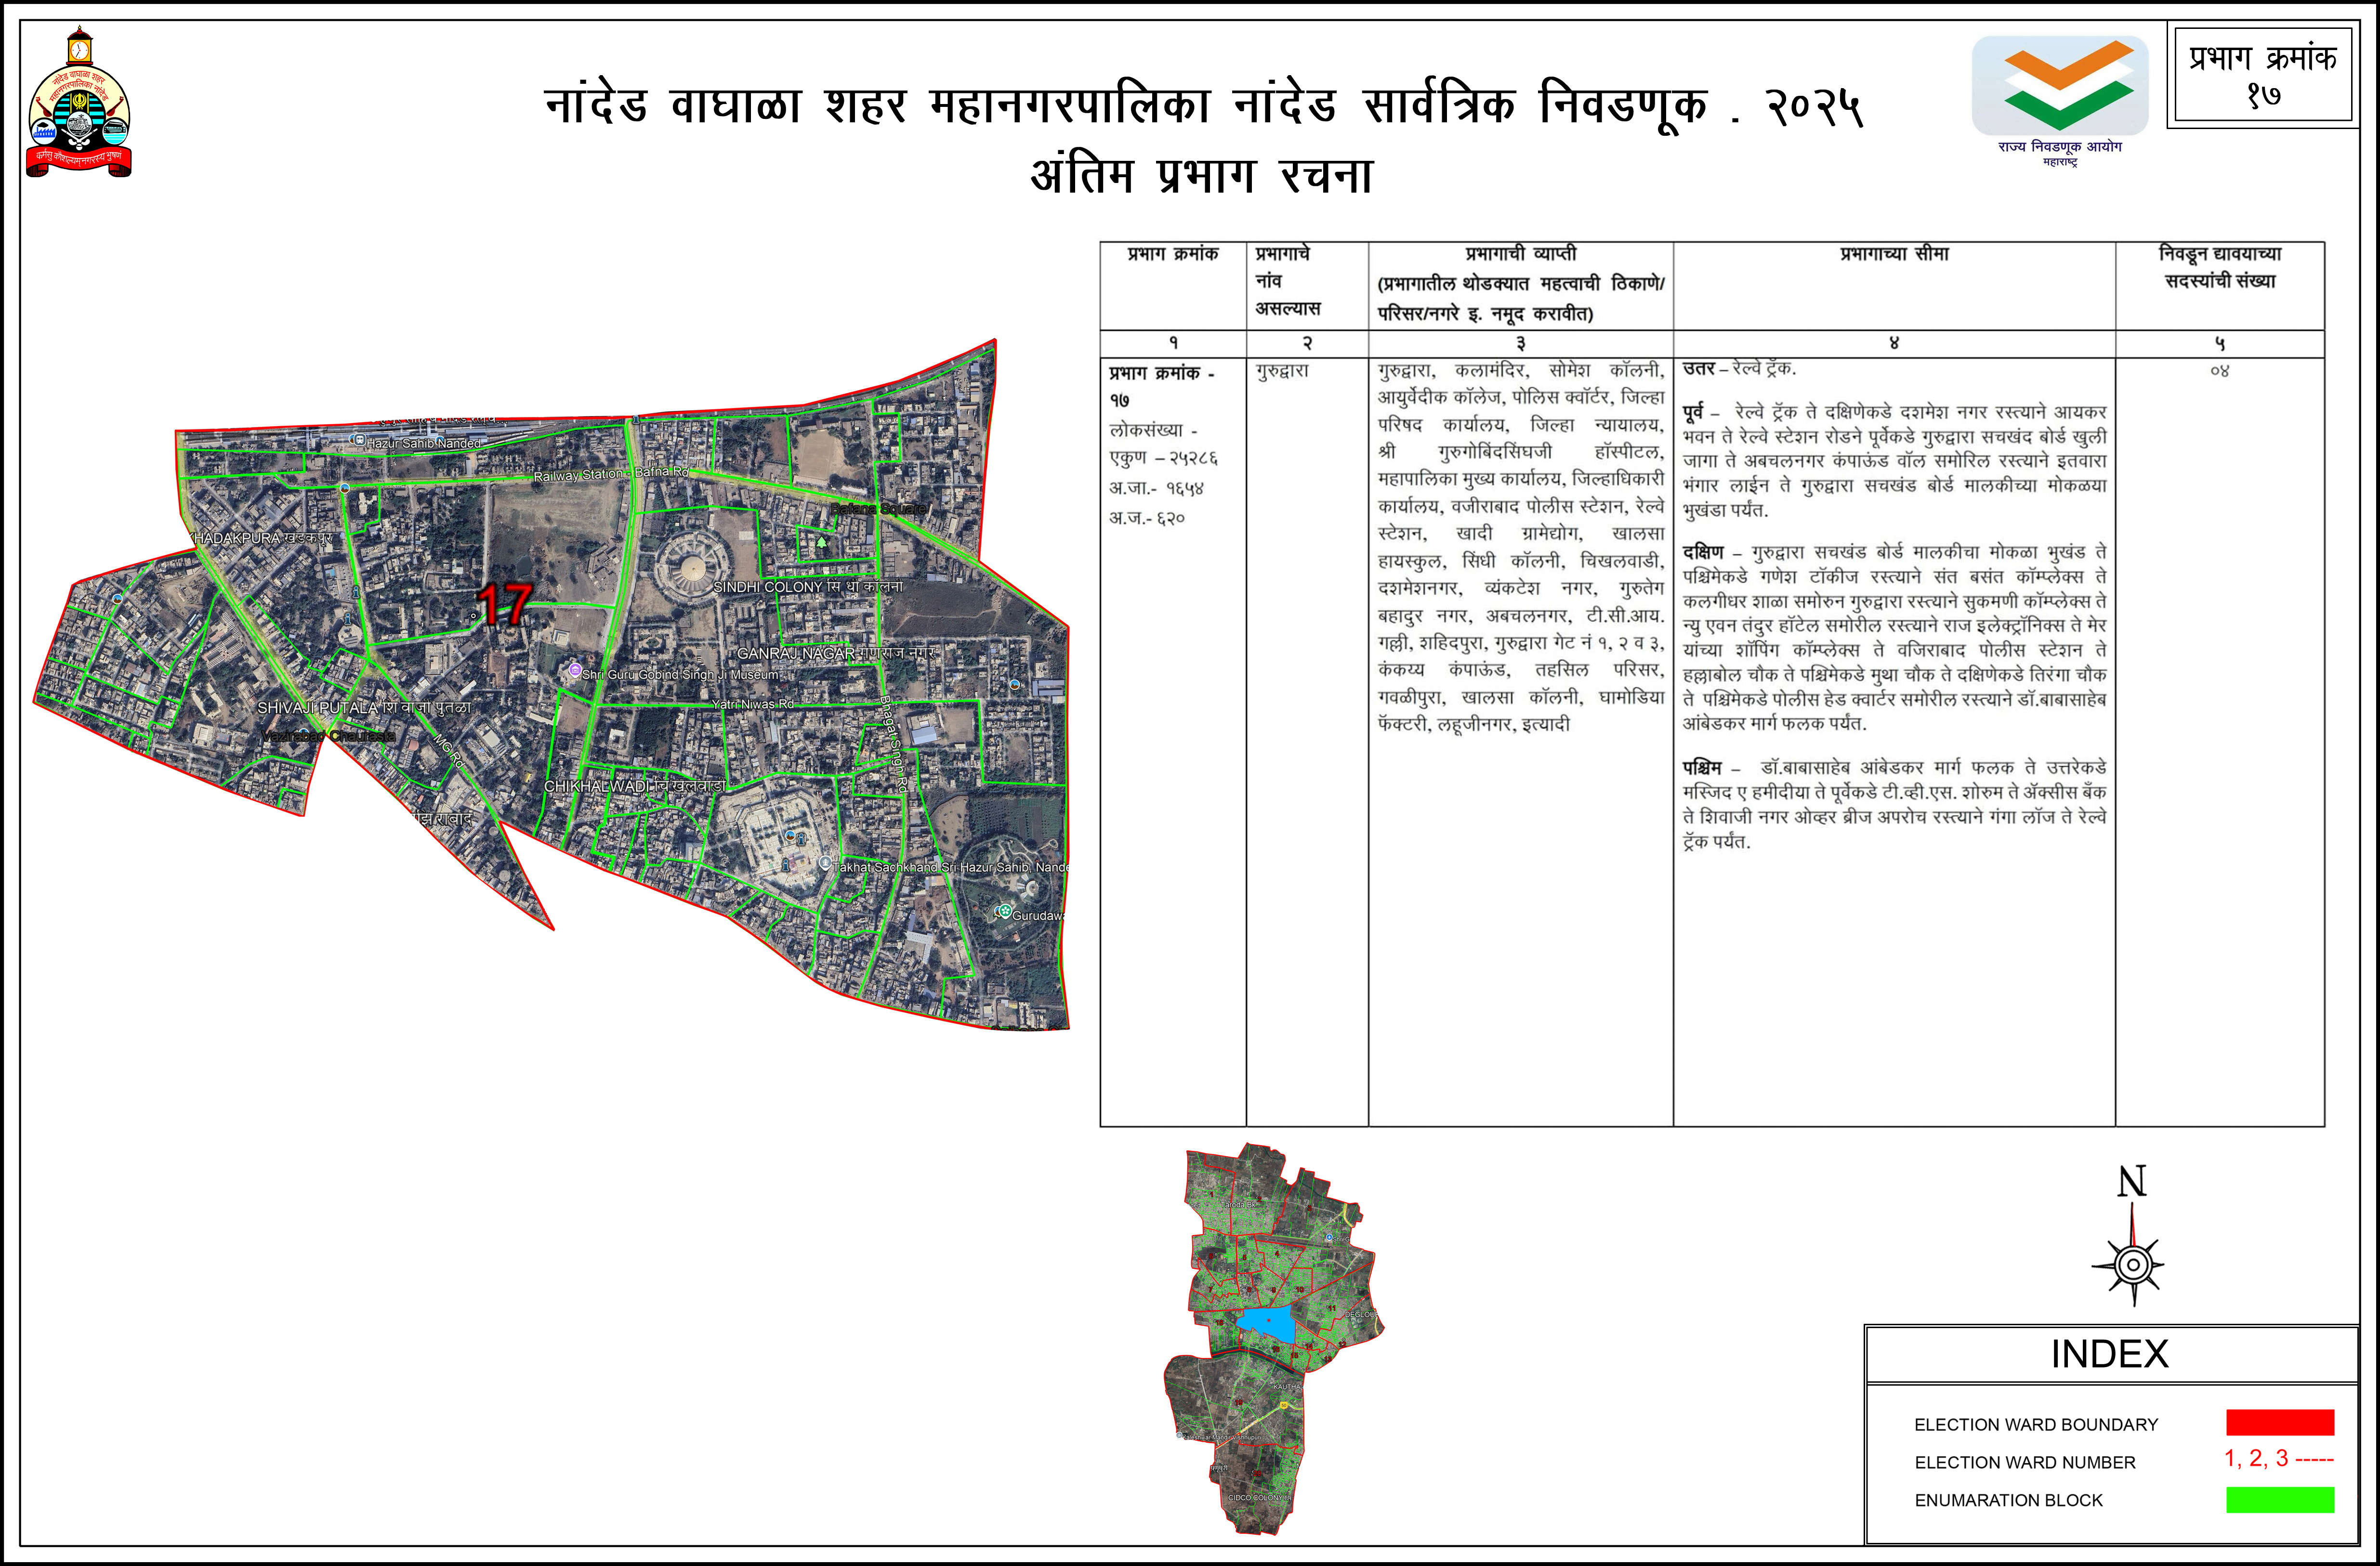Click the red Election Ward Boundary swatch

pos(2279,1422)
